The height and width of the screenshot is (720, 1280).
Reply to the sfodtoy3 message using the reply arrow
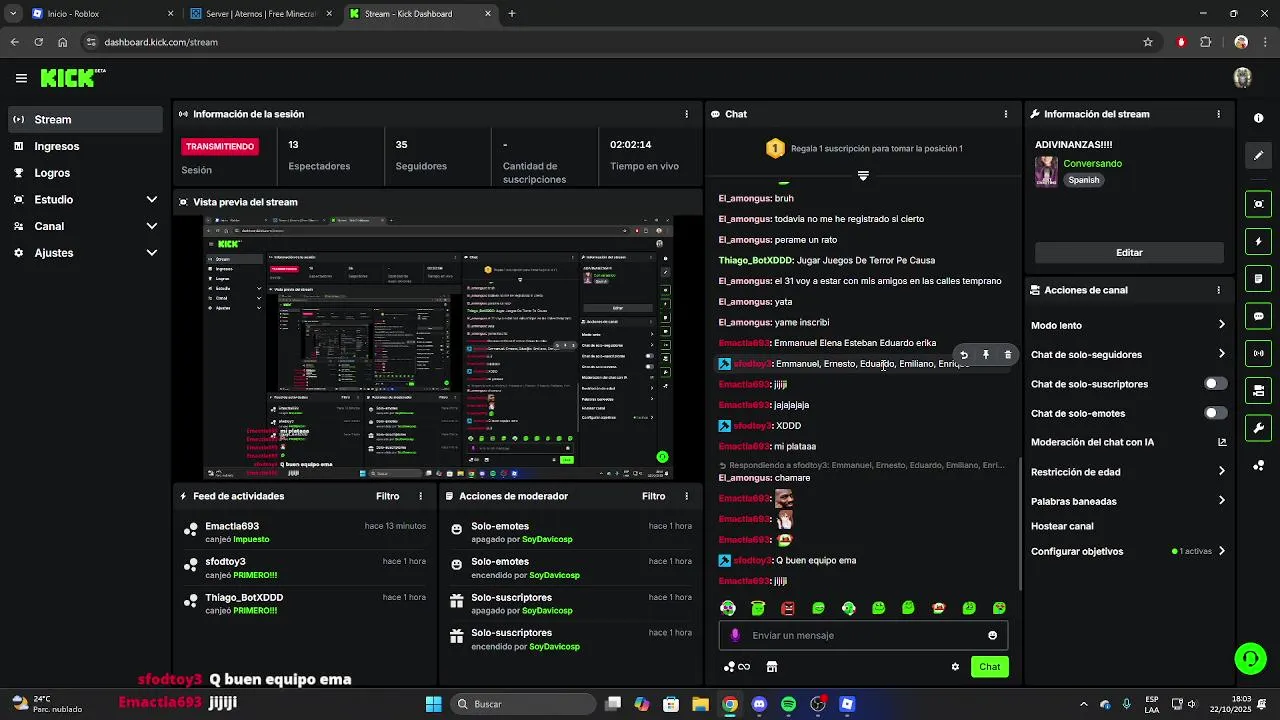point(964,355)
